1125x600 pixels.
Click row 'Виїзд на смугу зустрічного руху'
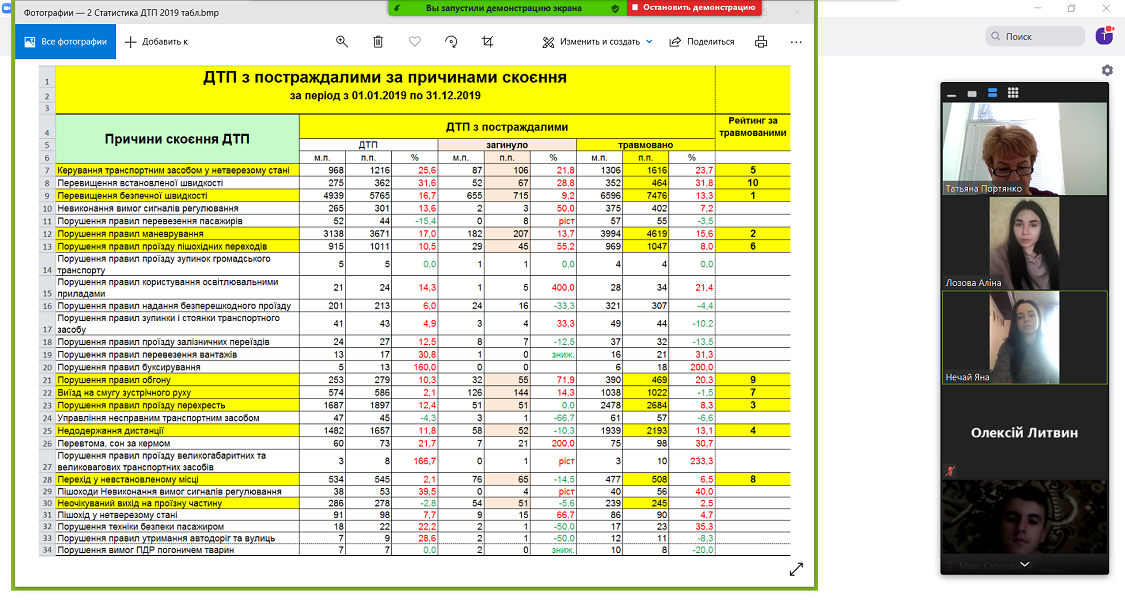point(423,393)
